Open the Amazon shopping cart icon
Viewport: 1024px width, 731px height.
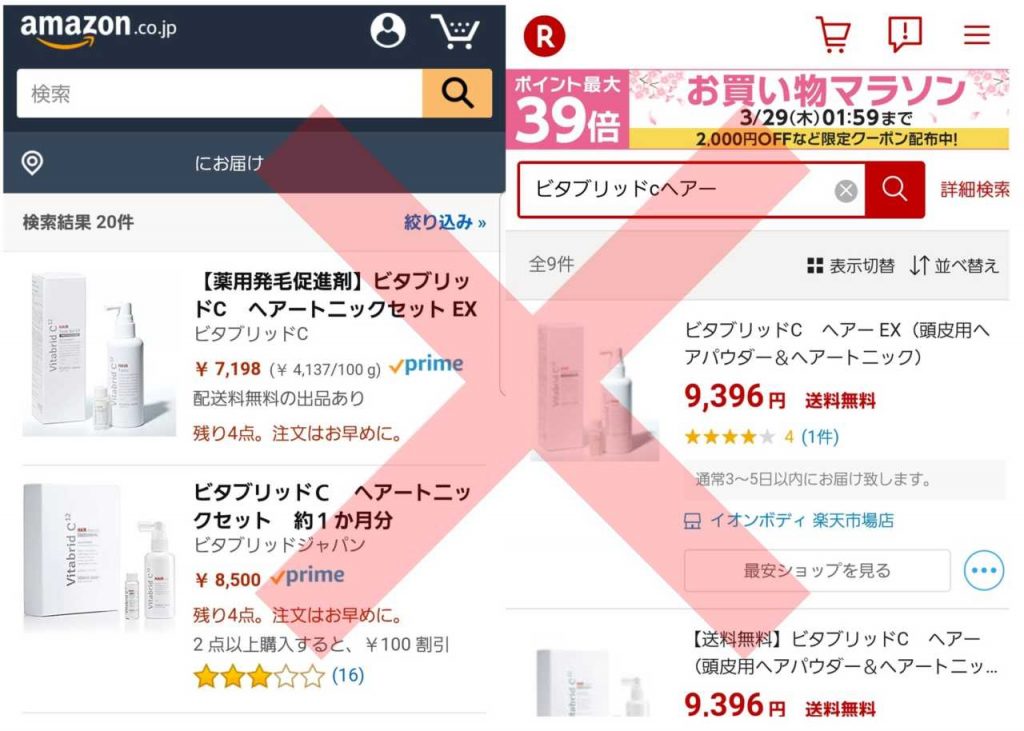455,31
